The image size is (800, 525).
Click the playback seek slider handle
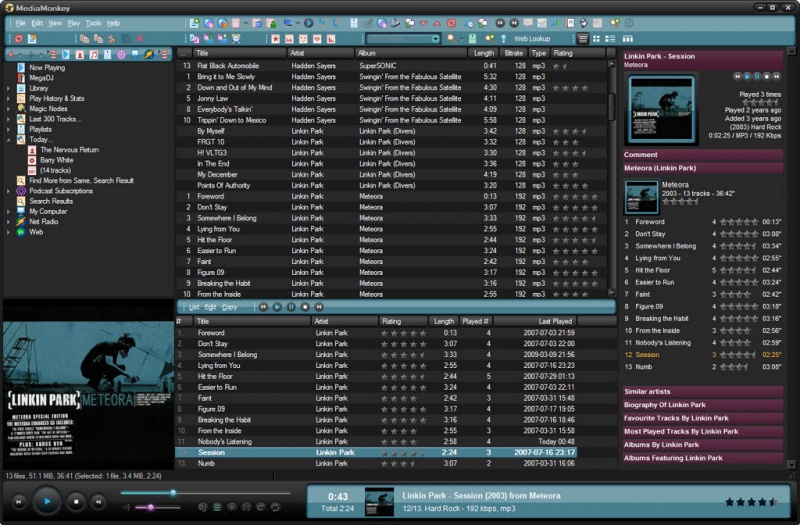(x=173, y=493)
